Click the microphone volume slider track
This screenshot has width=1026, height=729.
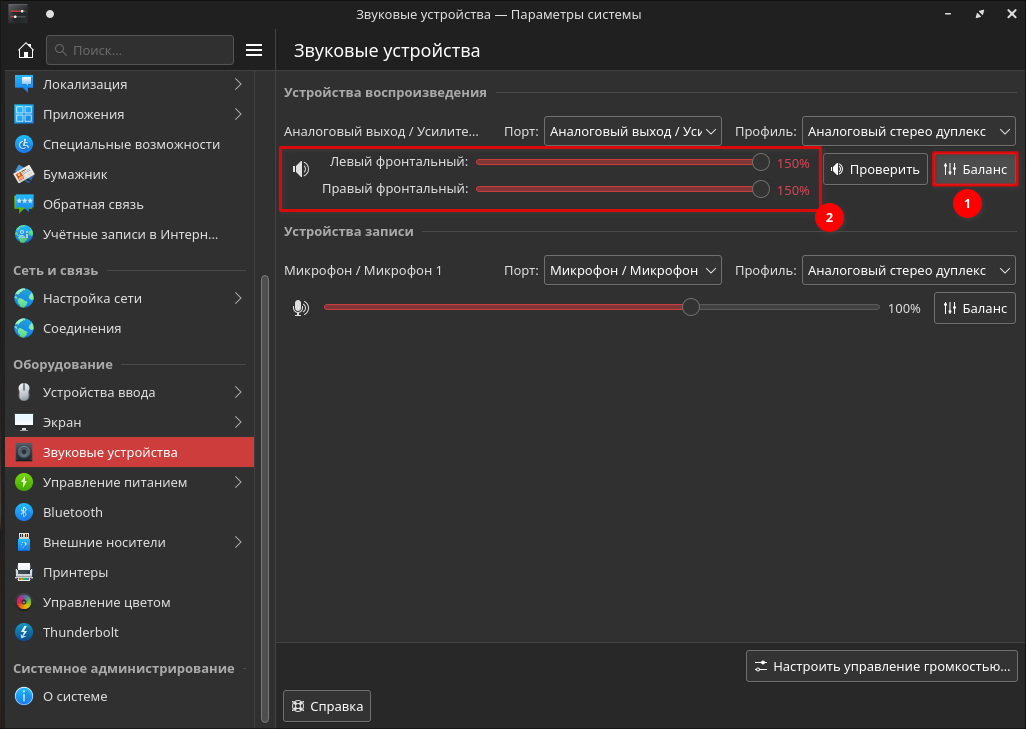tap(601, 307)
